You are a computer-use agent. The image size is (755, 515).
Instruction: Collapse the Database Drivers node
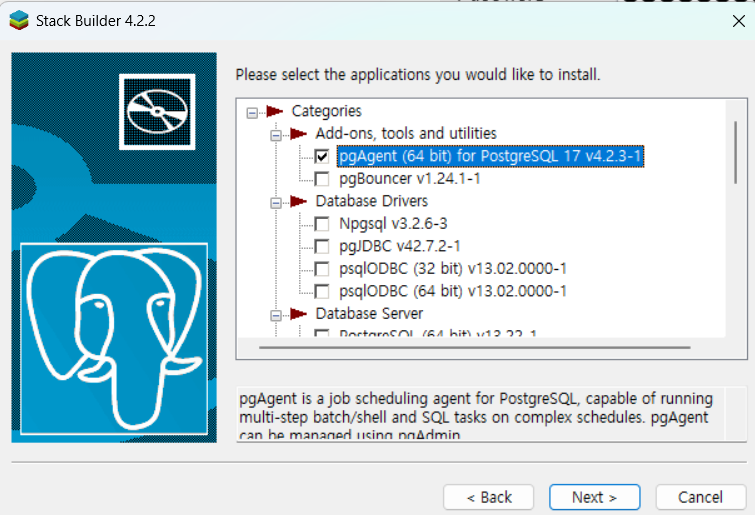tap(276, 203)
